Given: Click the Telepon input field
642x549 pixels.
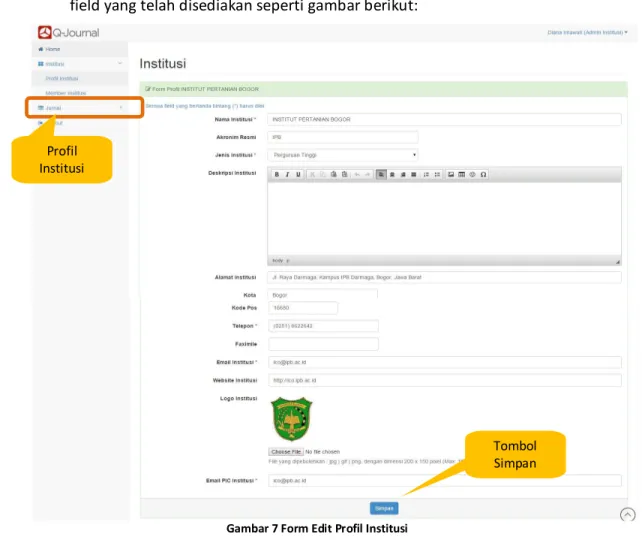Looking at the screenshot, I should click(x=323, y=326).
